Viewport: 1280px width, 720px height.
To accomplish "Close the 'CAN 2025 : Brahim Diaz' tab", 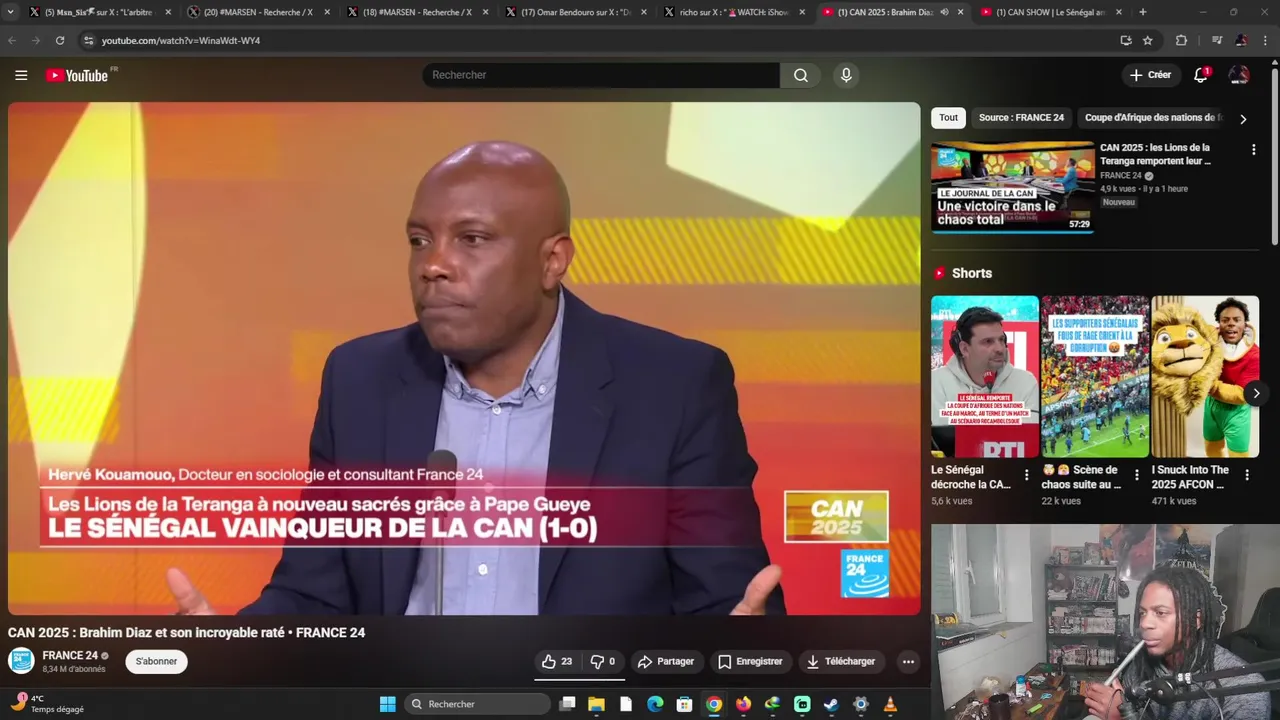I will click(961, 12).
